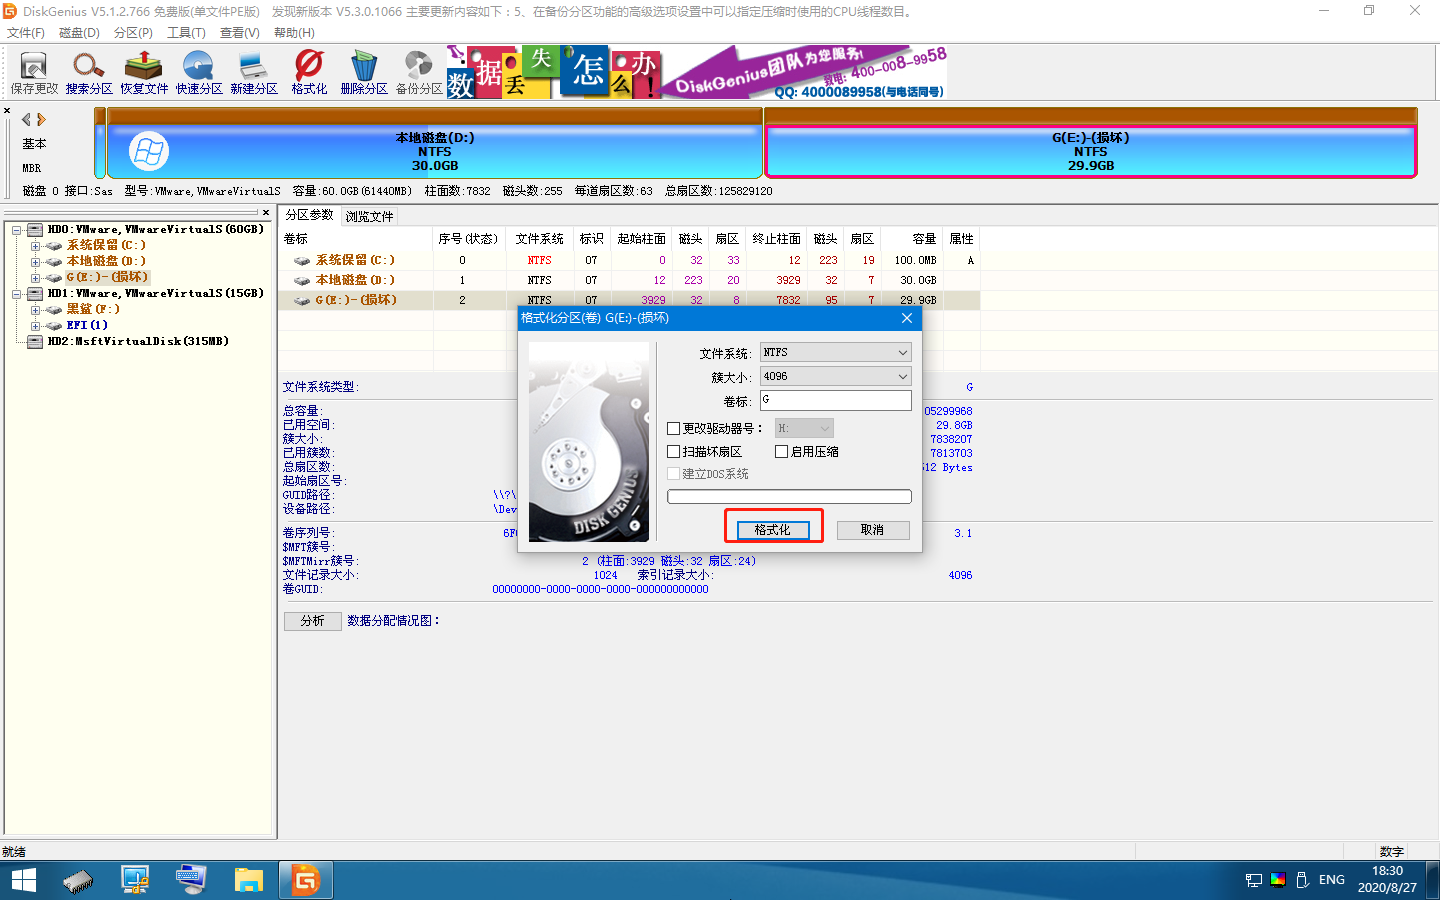Open the 文件系统 NTFS dropdown

[835, 352]
